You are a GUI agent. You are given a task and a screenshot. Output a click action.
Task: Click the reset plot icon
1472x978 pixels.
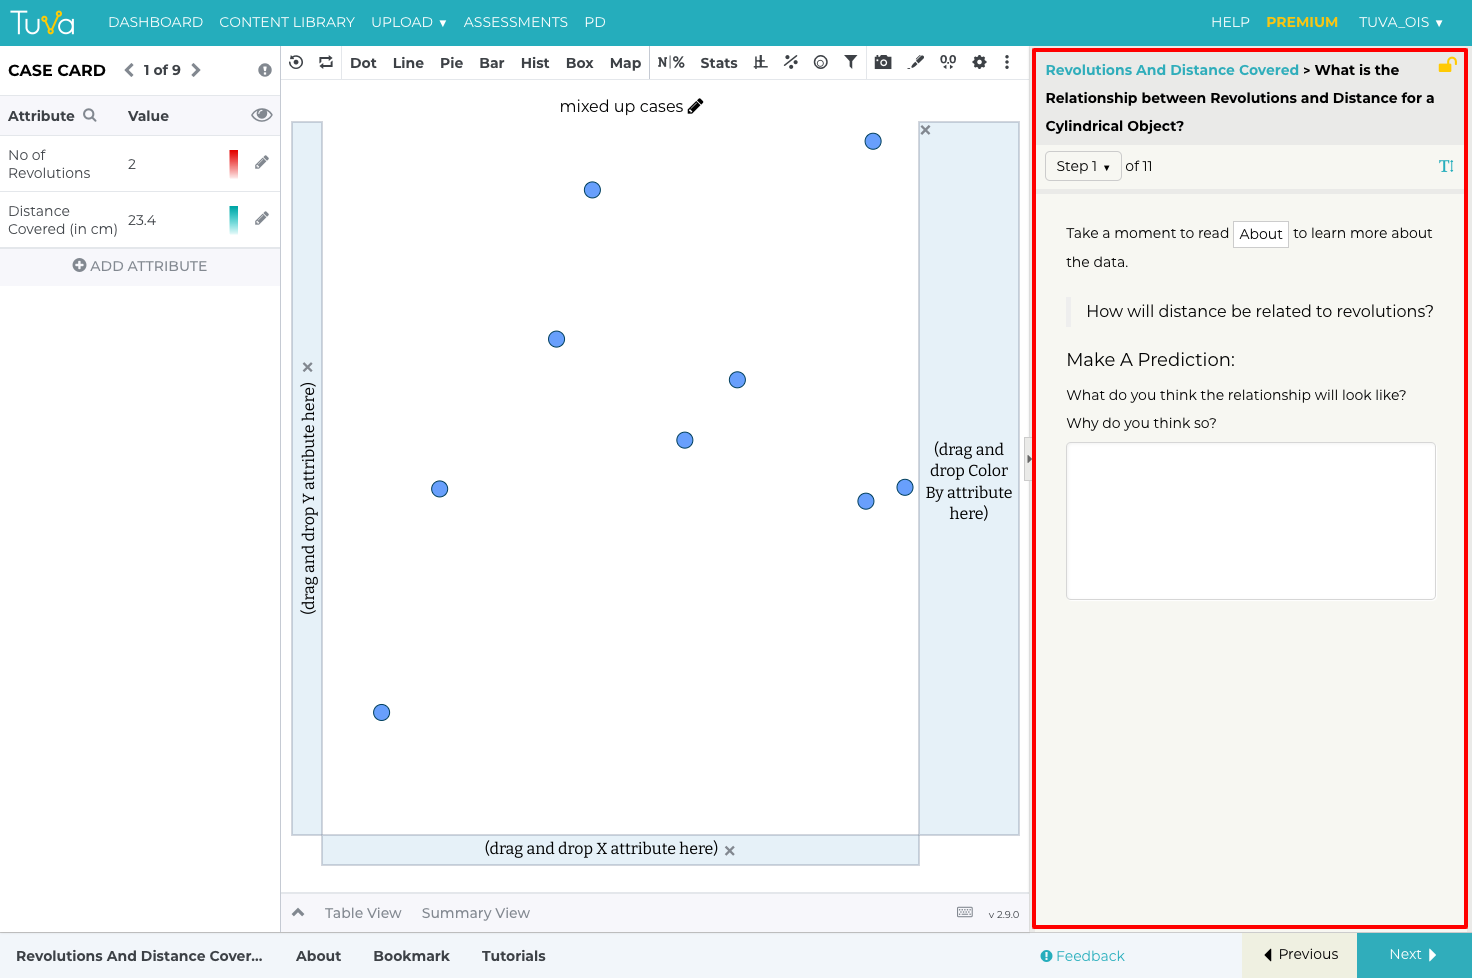click(296, 62)
